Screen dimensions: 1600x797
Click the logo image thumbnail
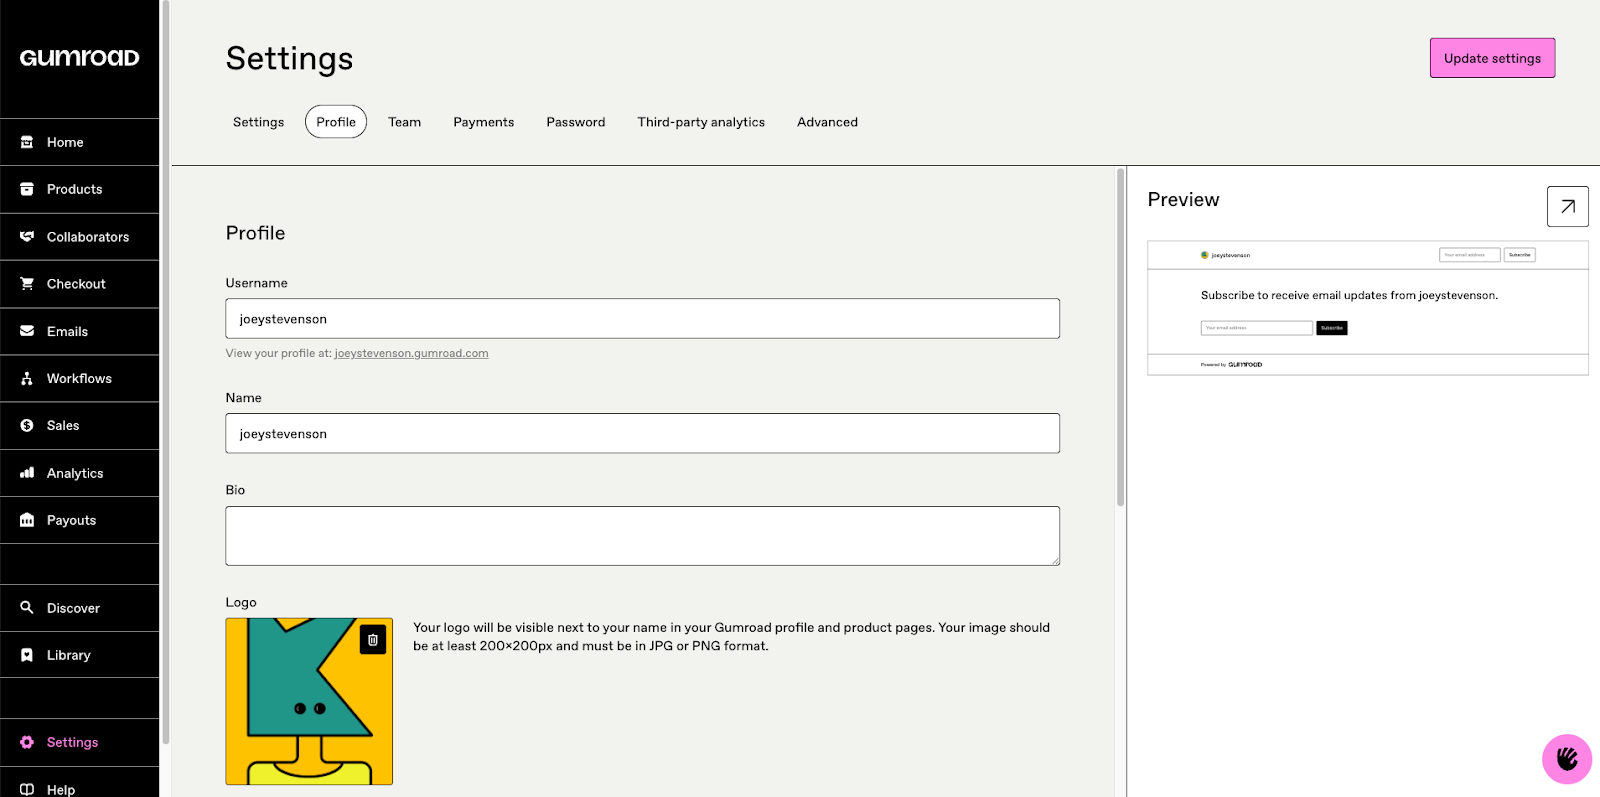pos(309,701)
